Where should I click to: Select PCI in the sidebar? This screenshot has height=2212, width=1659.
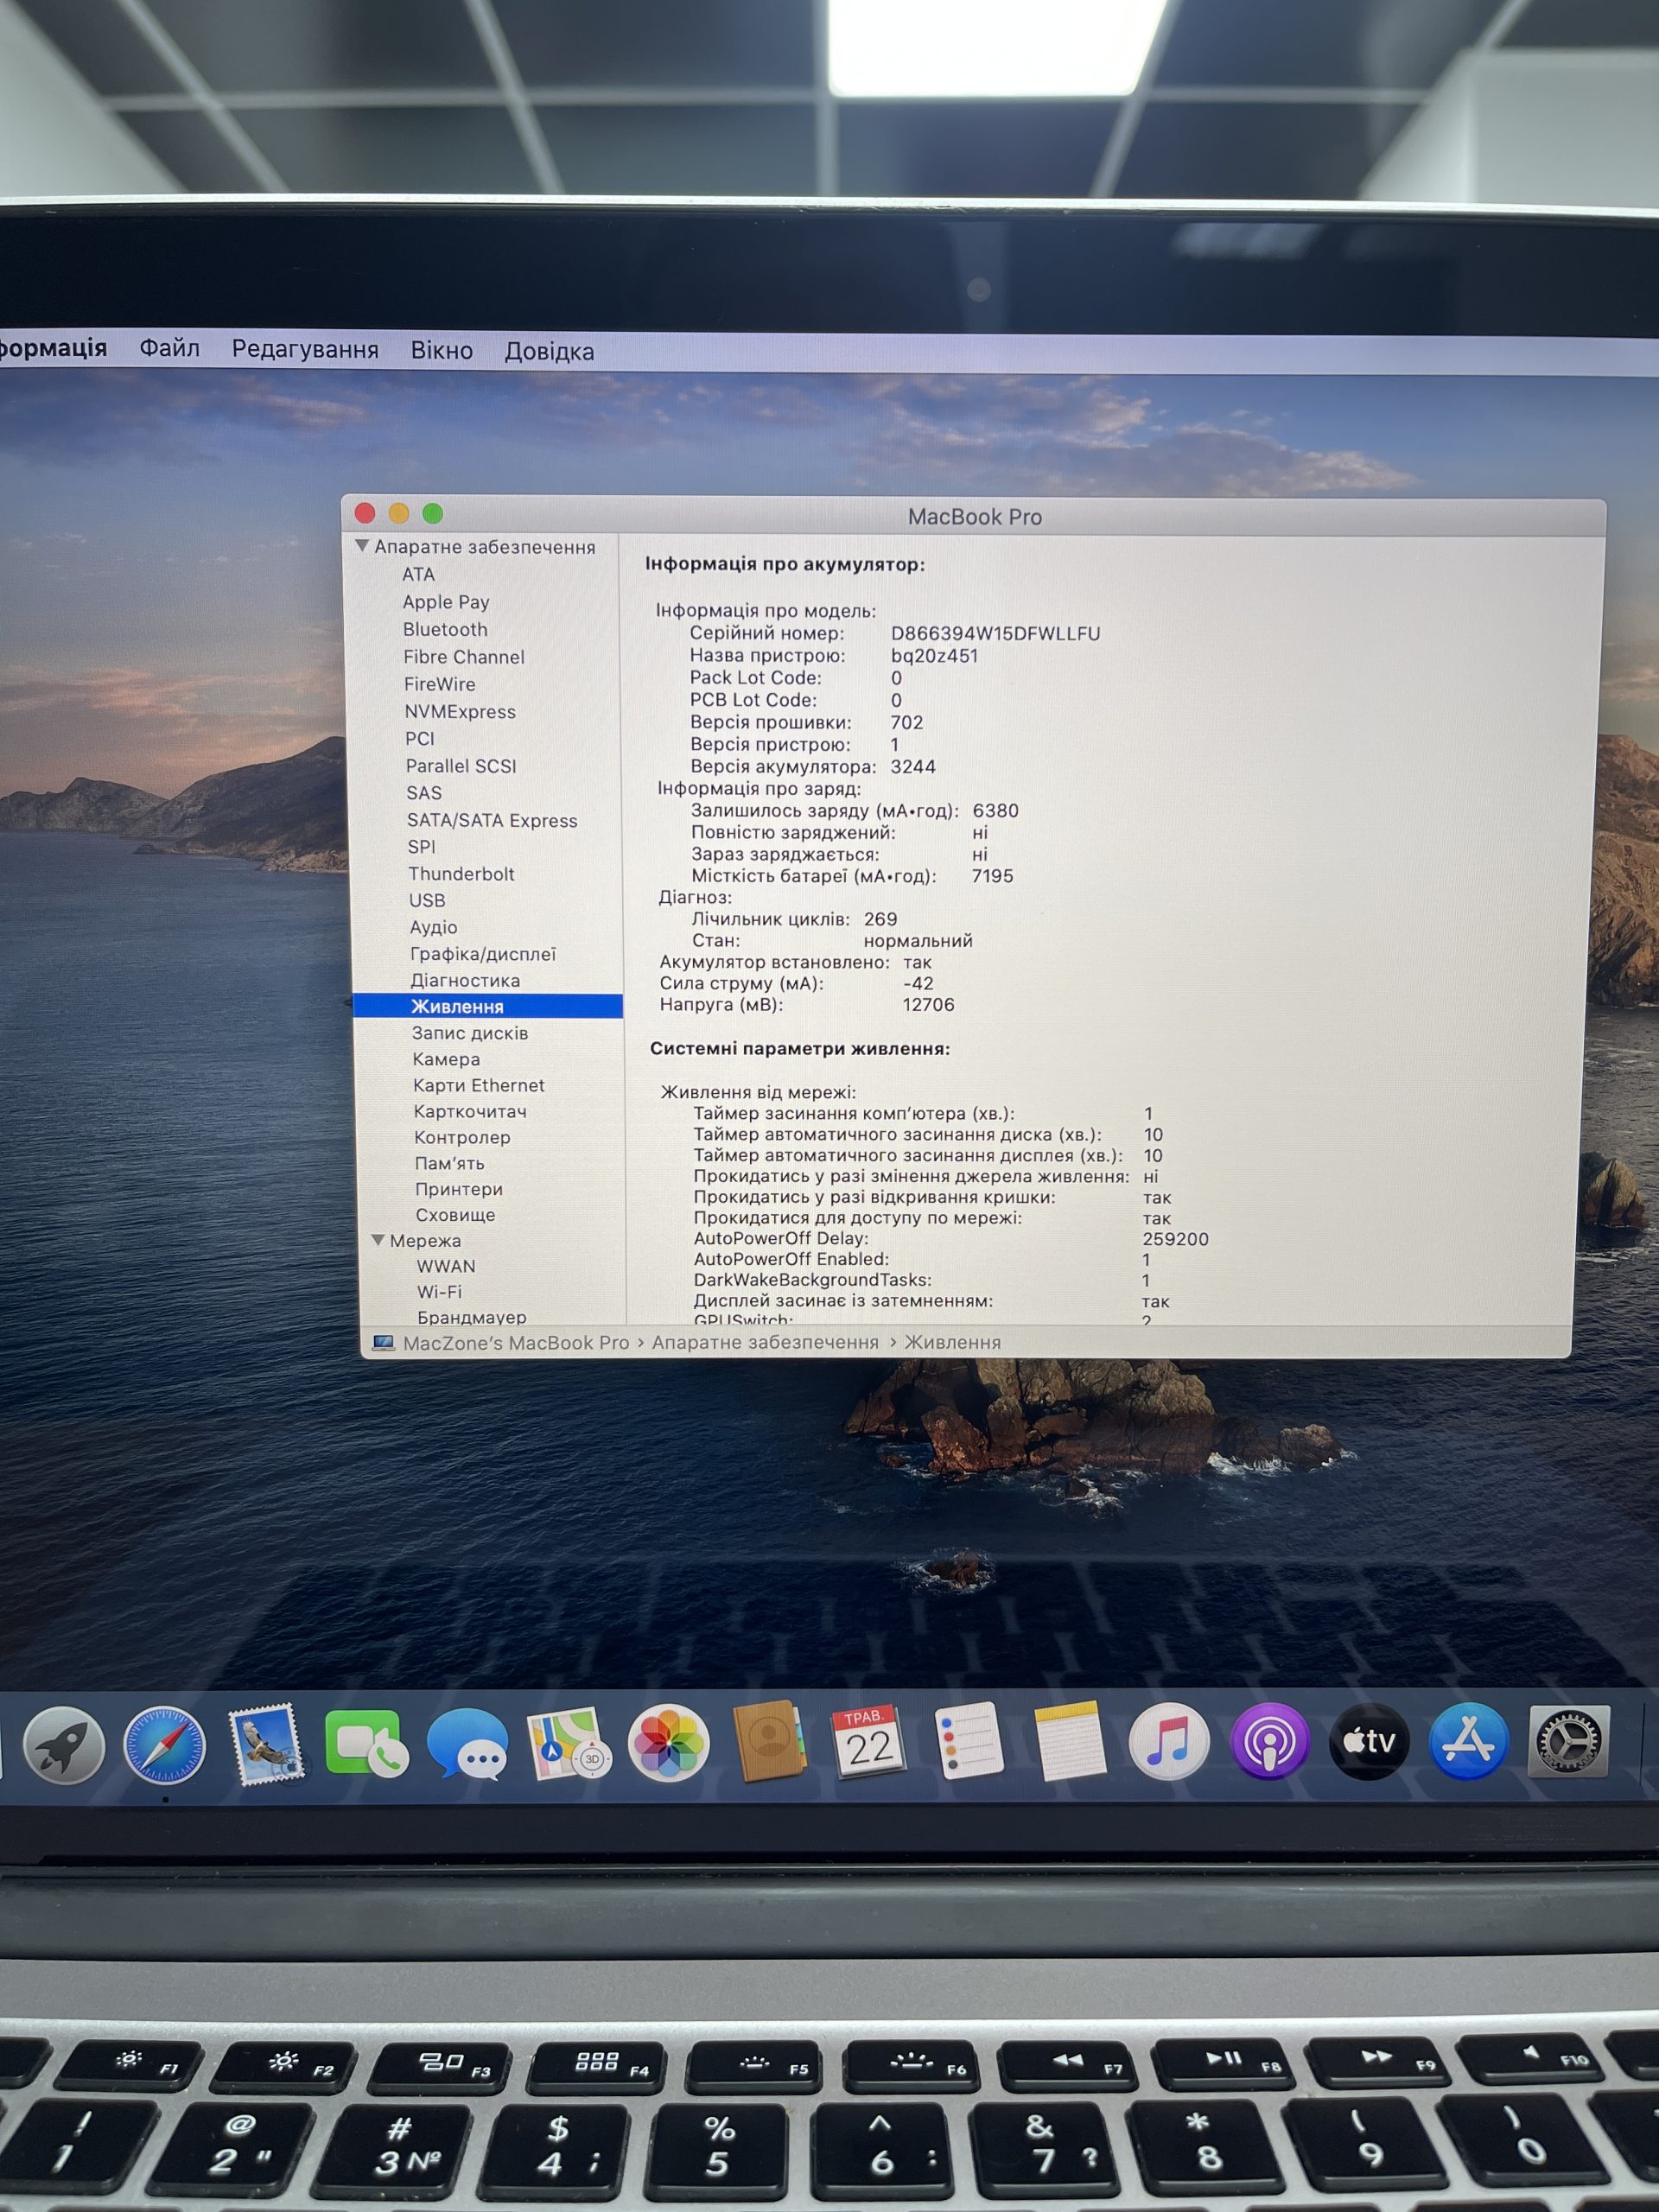[x=420, y=738]
